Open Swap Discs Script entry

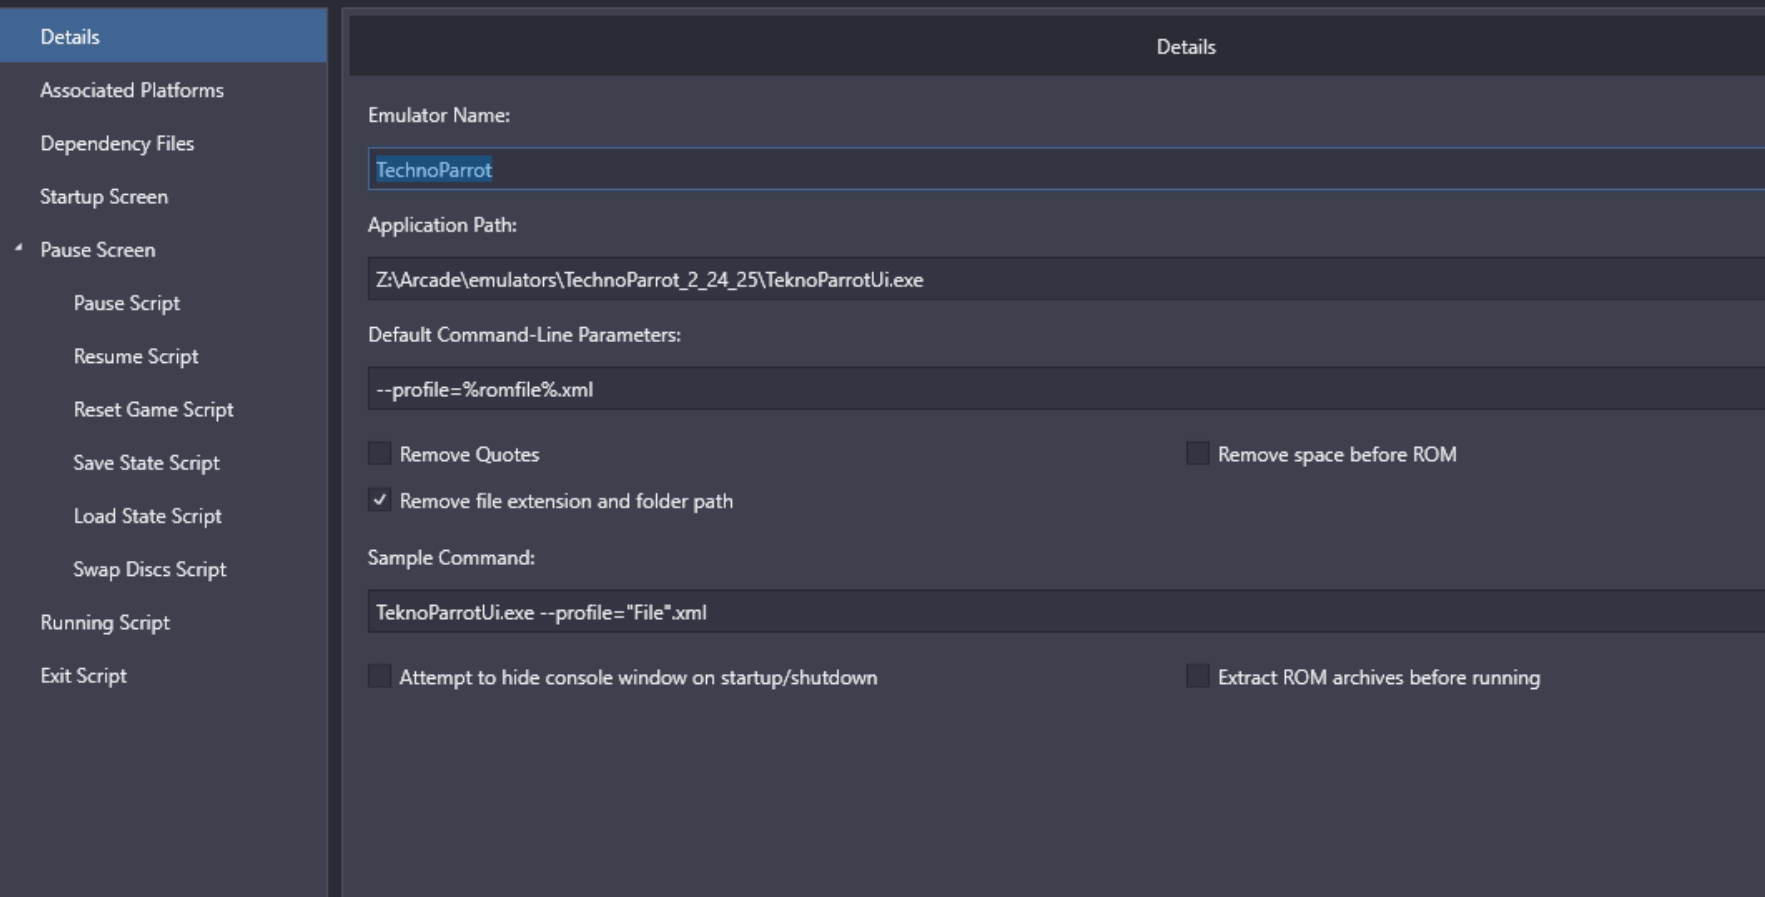pos(150,569)
